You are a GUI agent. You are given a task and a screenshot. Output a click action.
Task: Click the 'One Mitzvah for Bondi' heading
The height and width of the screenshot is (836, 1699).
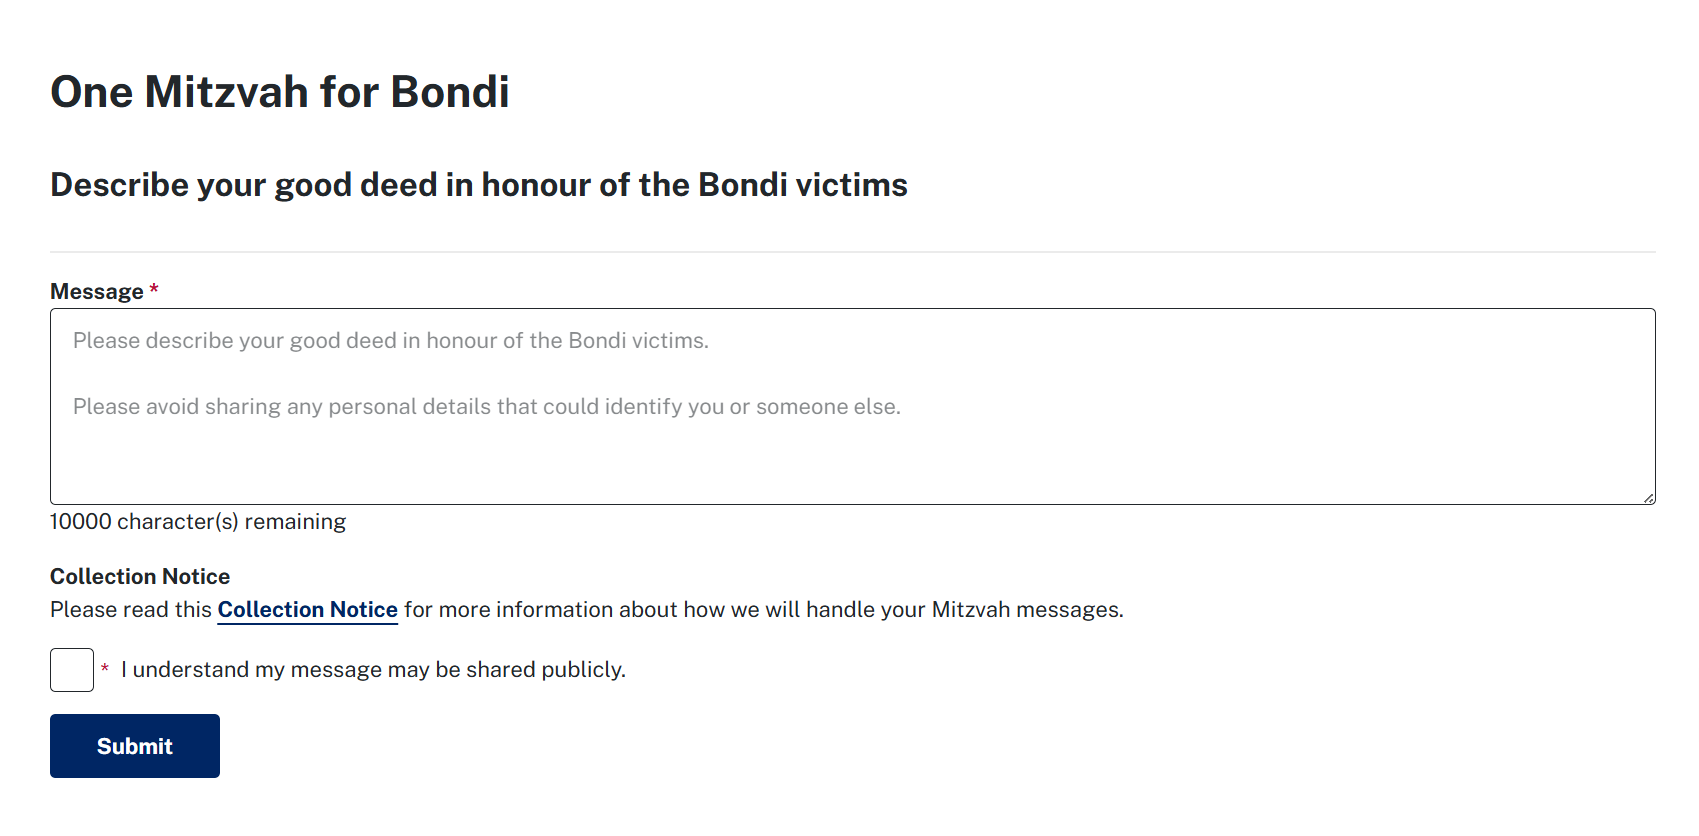[280, 92]
